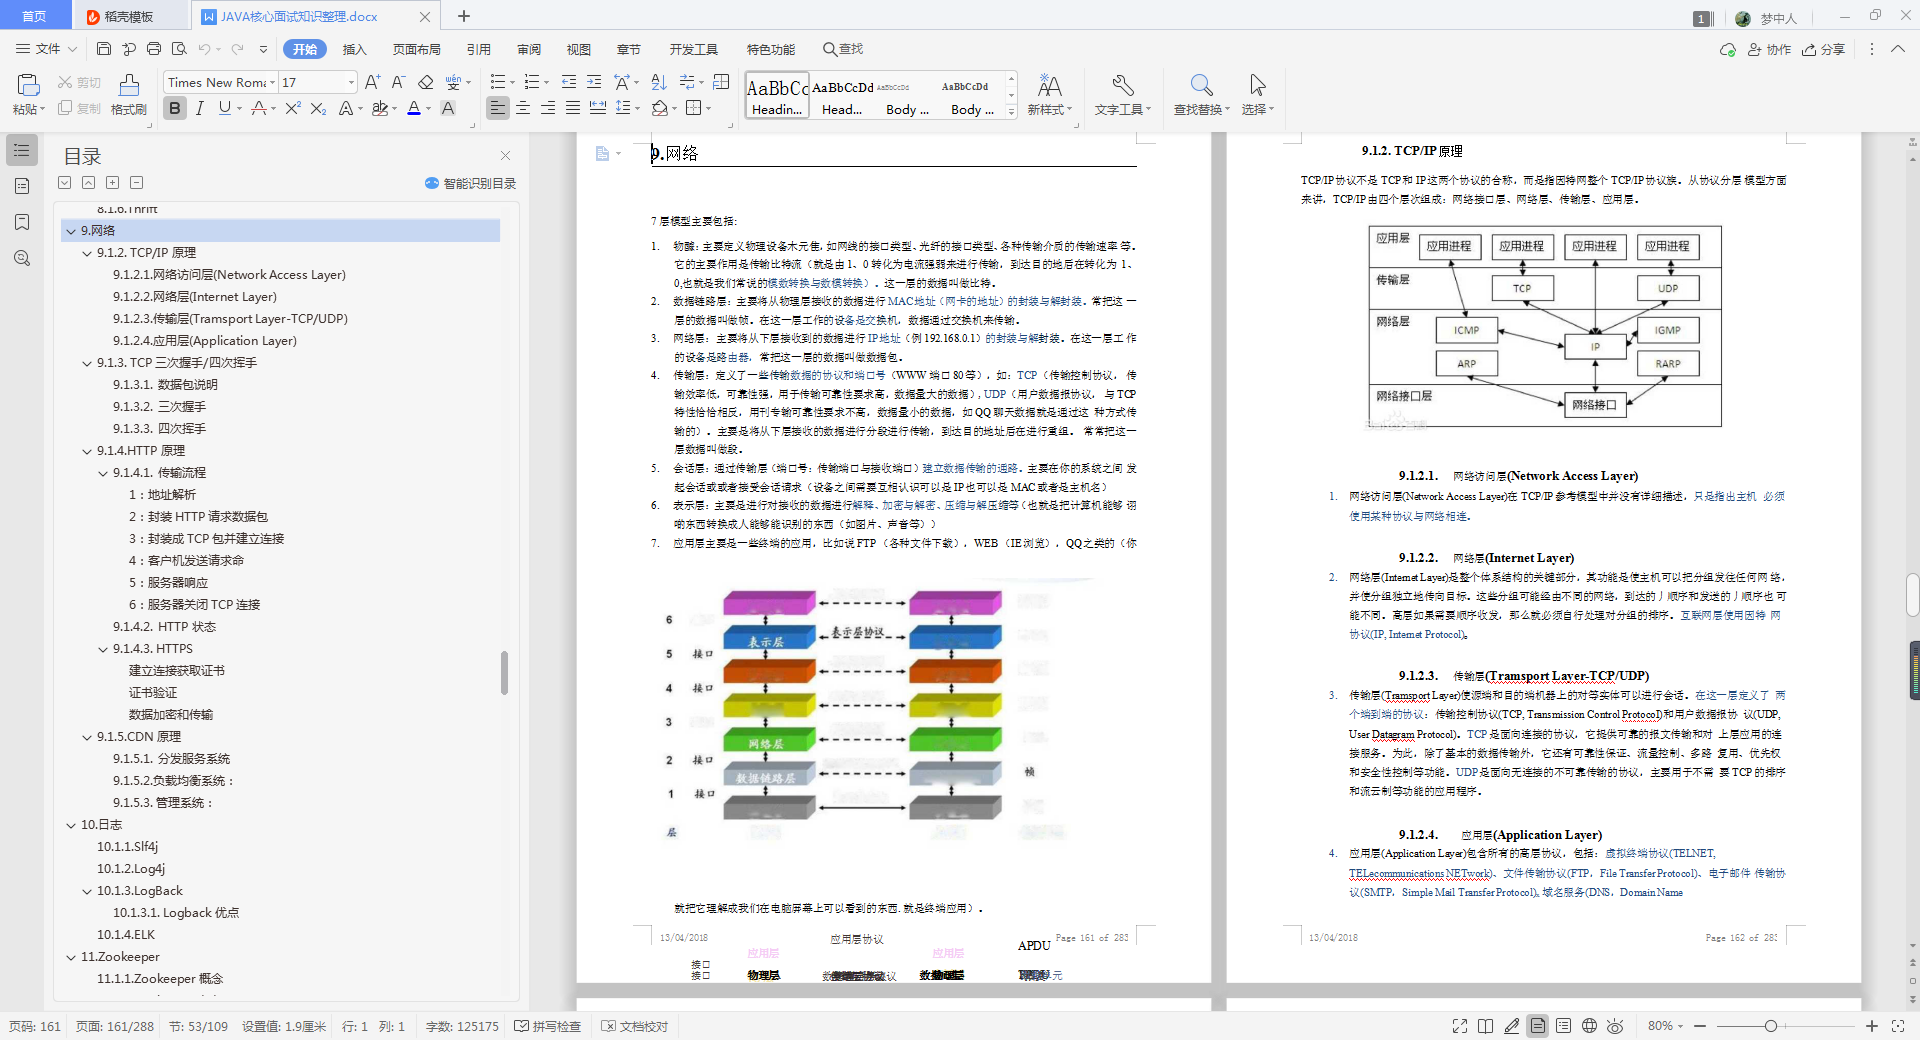The height and width of the screenshot is (1040, 1920).
Task: Toggle 文档校对 in status bar
Action: click(x=635, y=1026)
